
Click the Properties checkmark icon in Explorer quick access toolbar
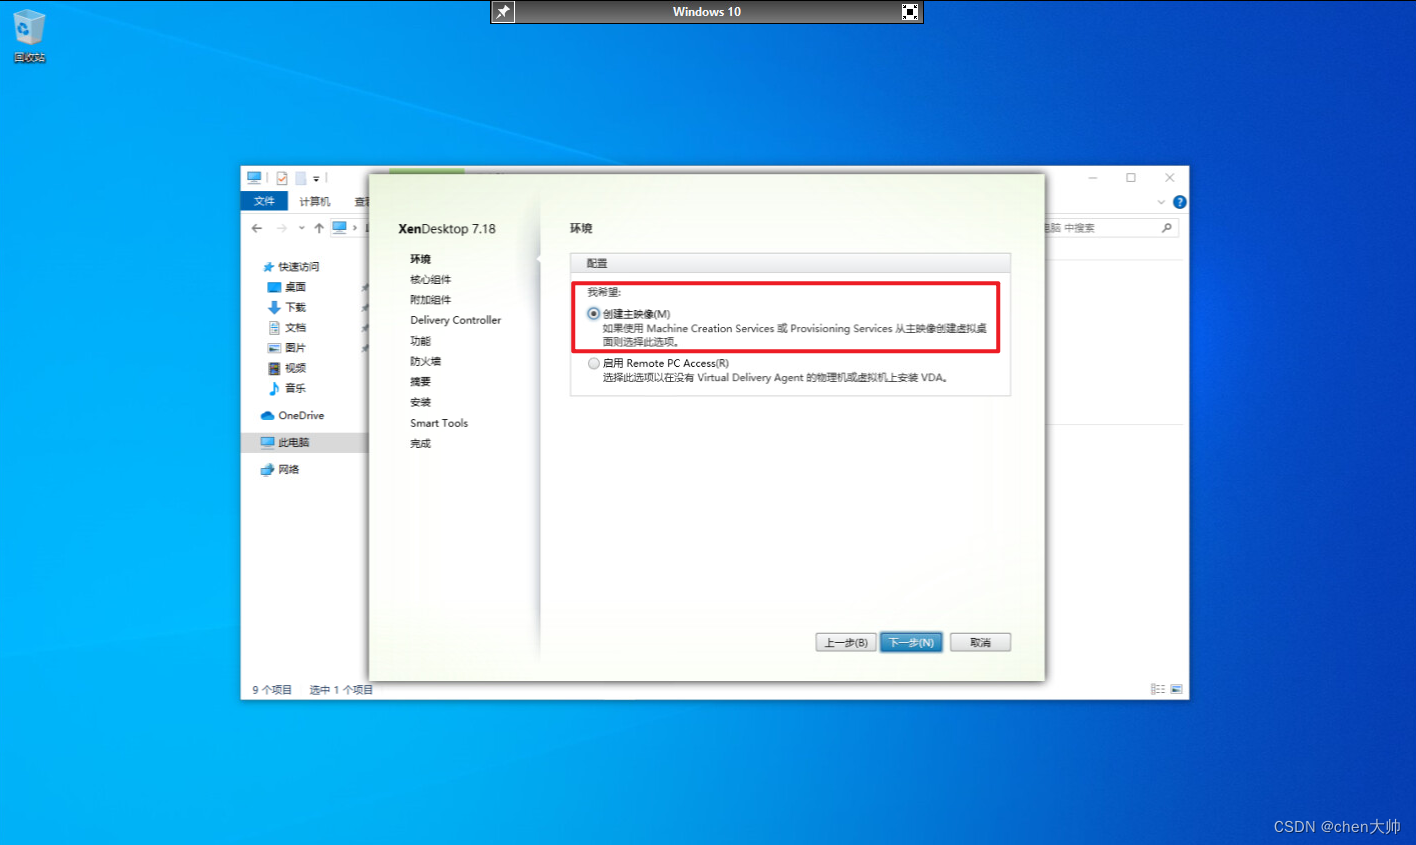(282, 178)
